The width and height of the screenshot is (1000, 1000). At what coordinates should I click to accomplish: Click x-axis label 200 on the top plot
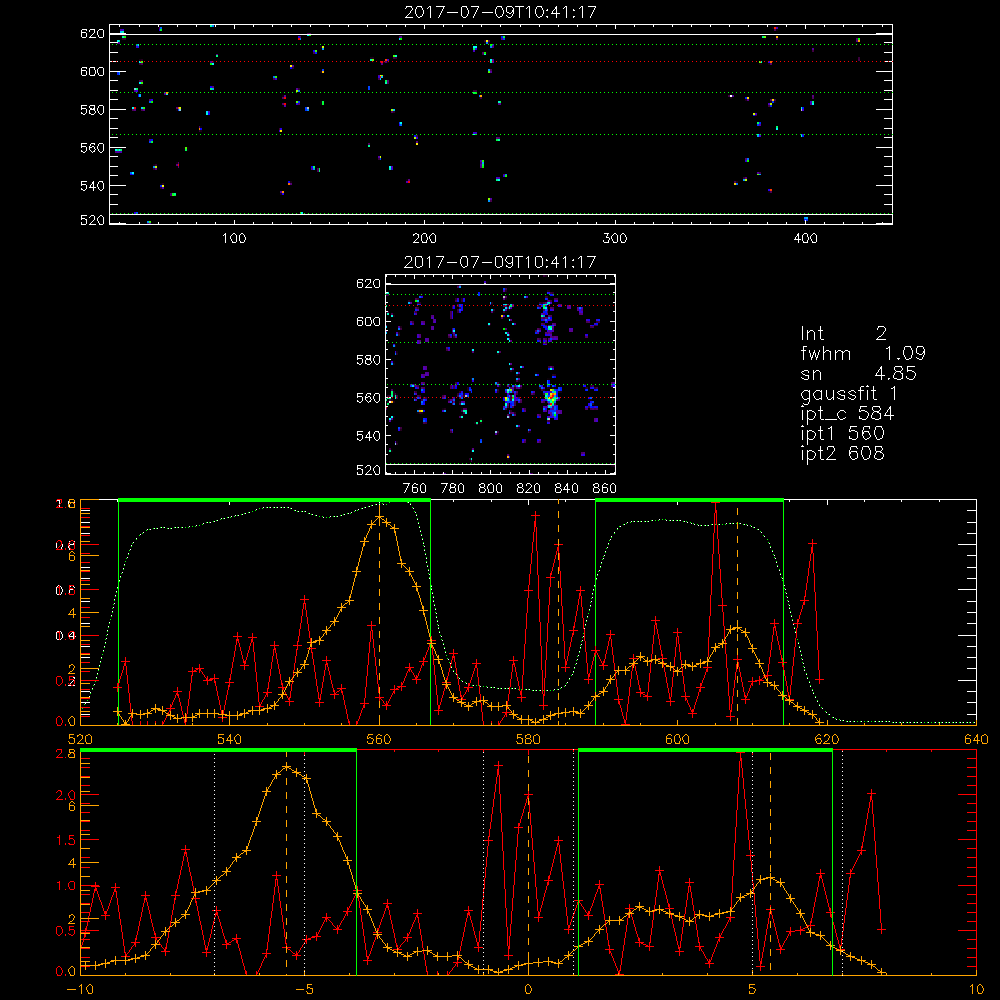click(x=424, y=239)
